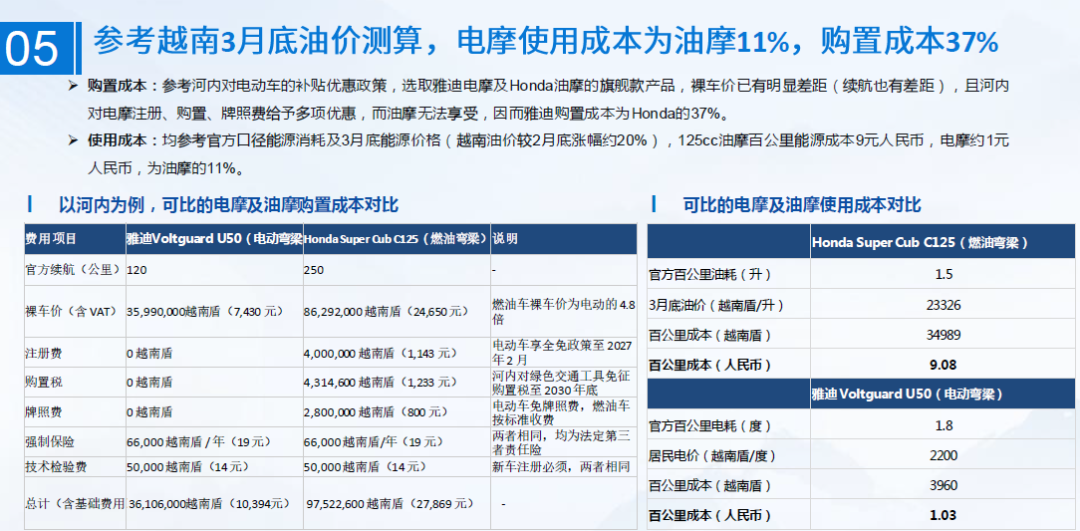
Task: Select the row label 注册费
Action: [43, 353]
